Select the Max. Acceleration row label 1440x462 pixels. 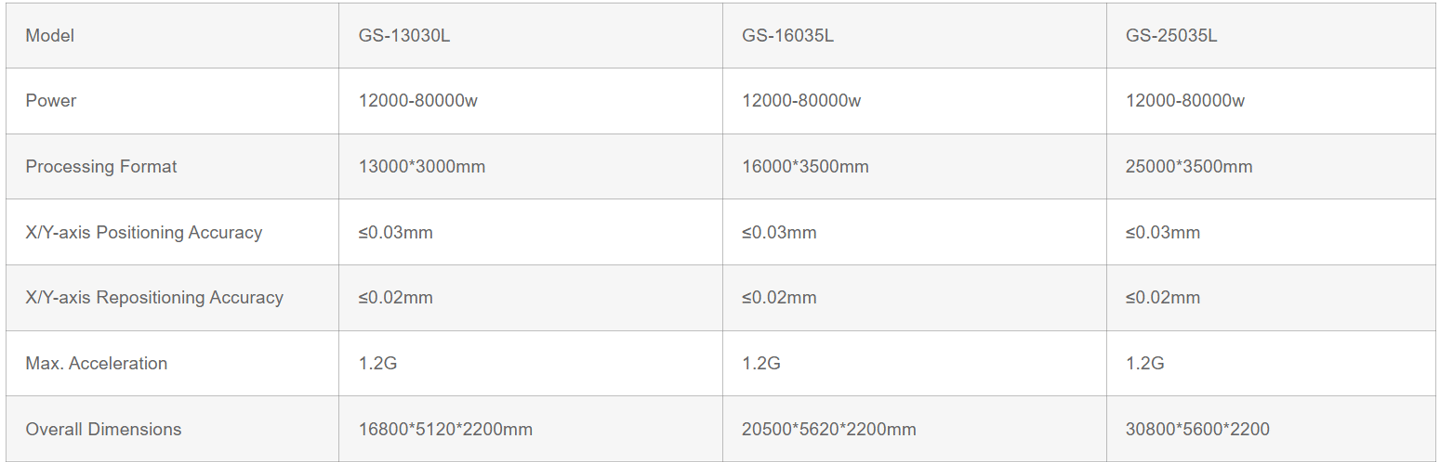96,363
